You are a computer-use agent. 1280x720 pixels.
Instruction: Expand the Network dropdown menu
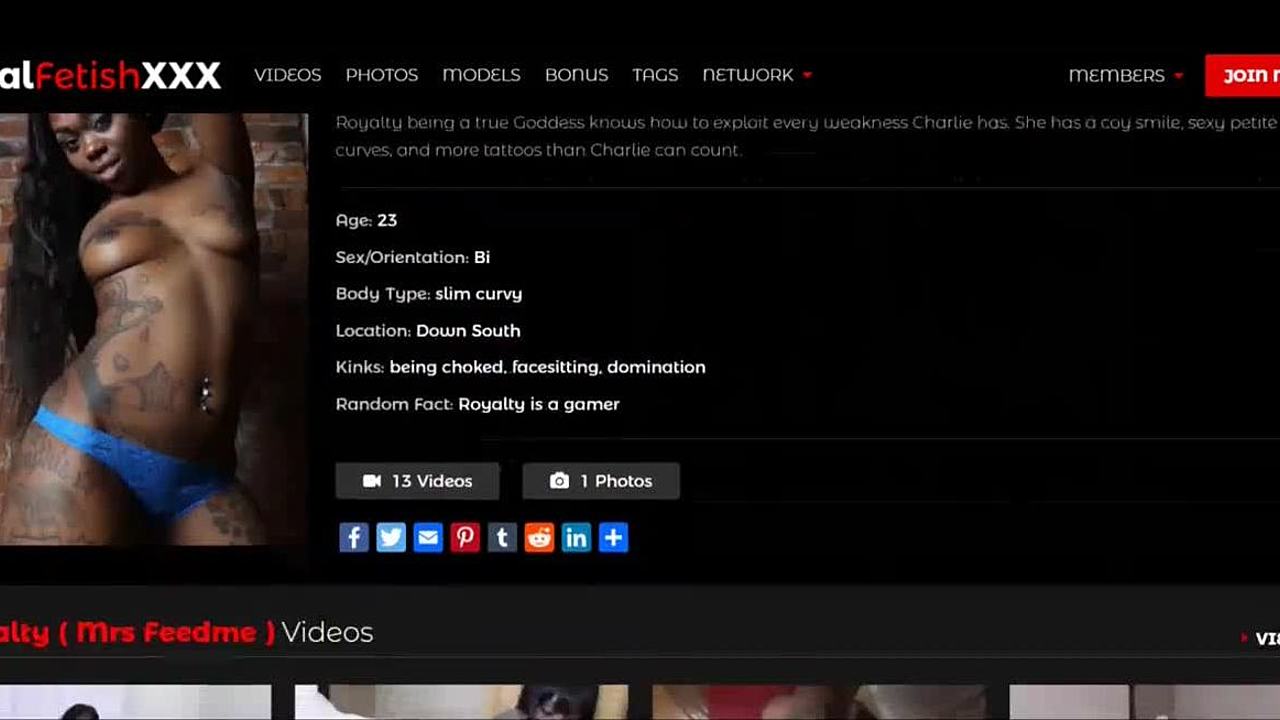[757, 75]
